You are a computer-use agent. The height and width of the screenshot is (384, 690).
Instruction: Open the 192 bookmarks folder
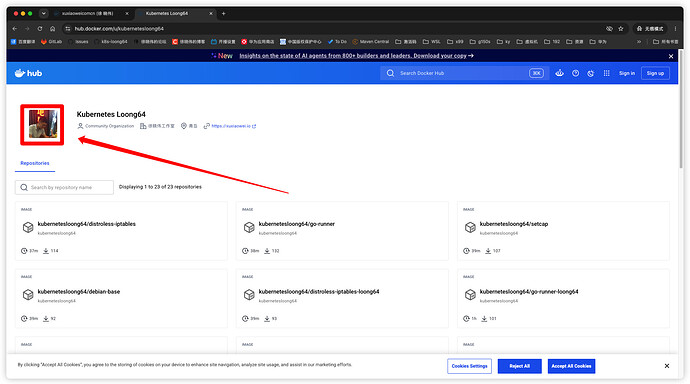[x=552, y=42]
